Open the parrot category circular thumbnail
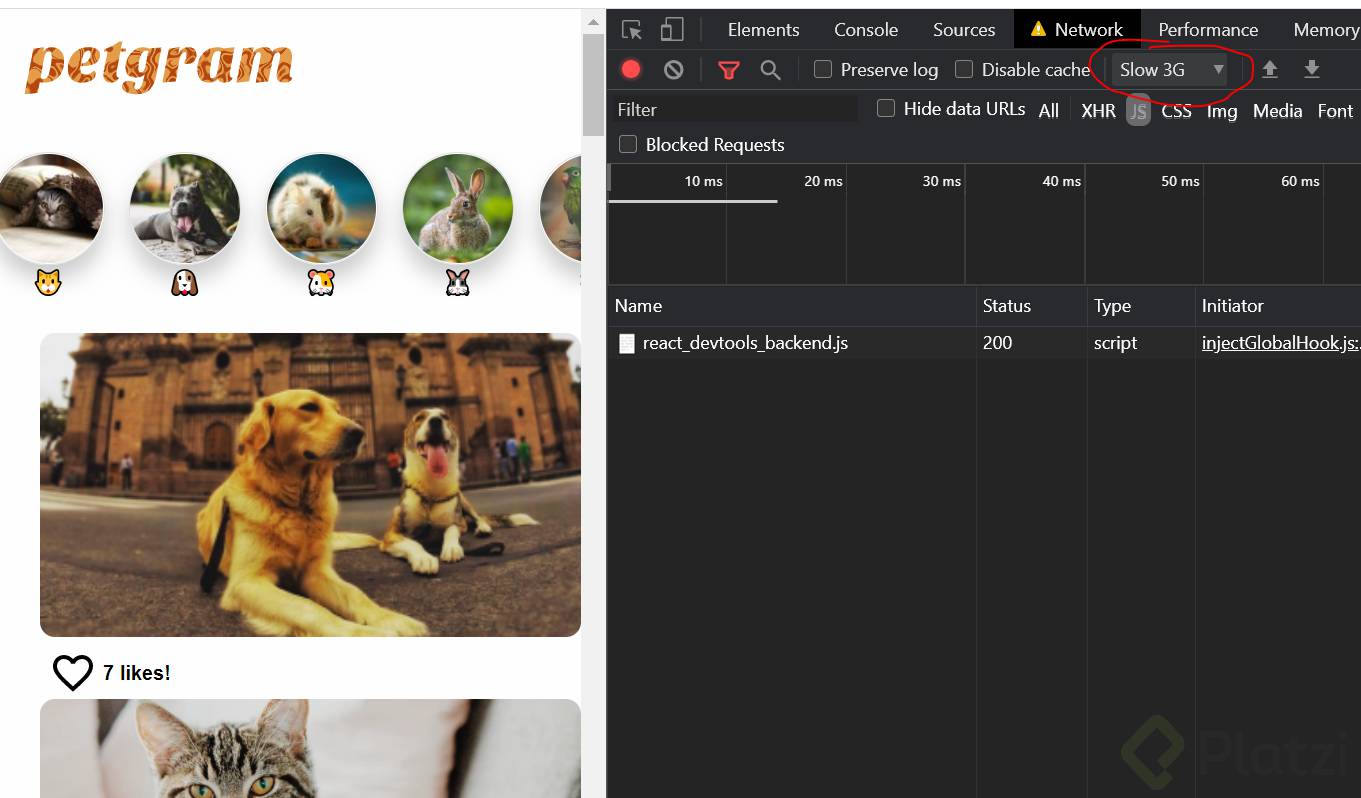Image resolution: width=1361 pixels, height=798 pixels. coord(561,208)
